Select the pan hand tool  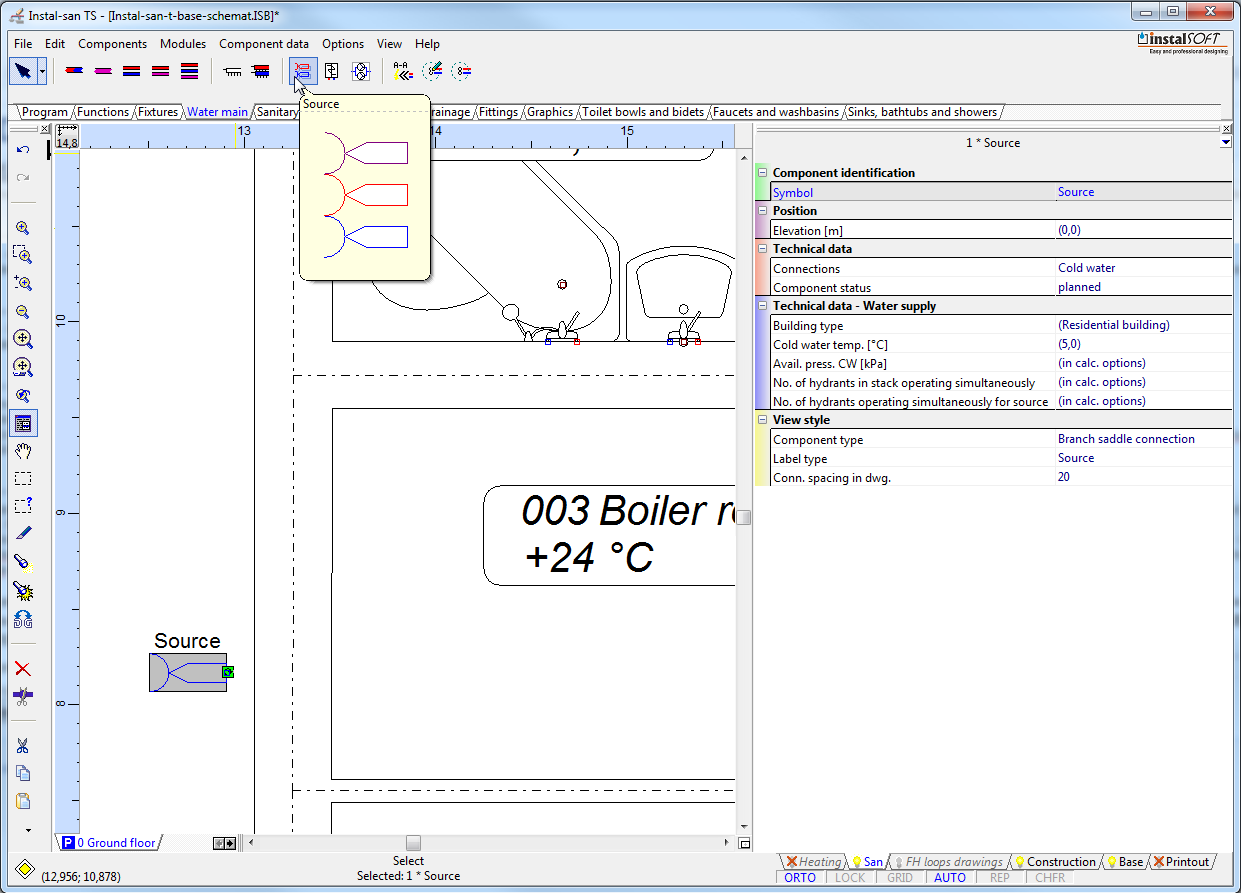[x=23, y=451]
